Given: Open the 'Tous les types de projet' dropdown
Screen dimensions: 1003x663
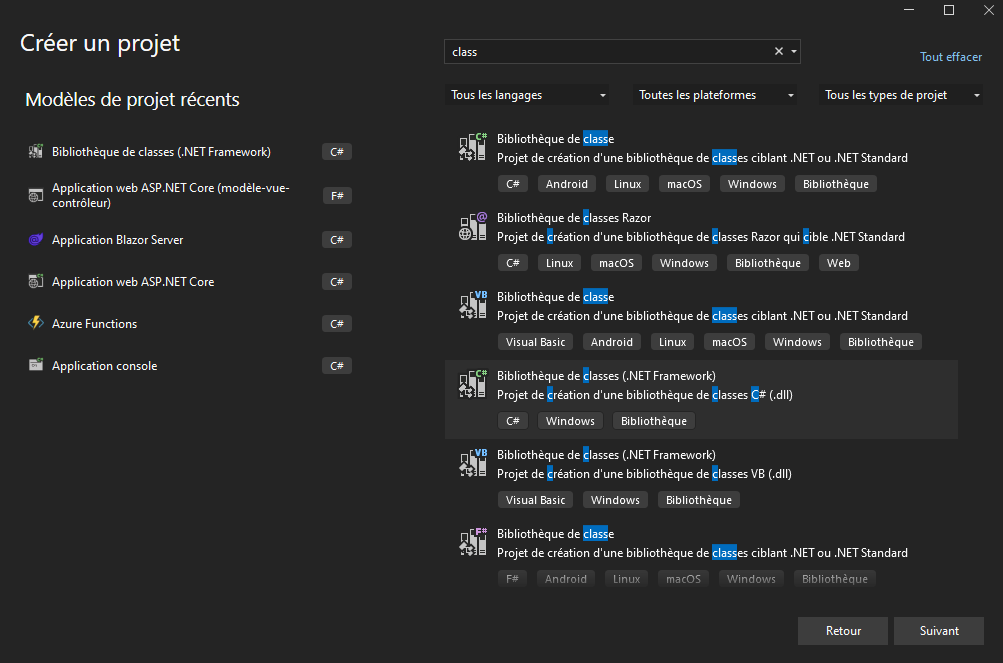Looking at the screenshot, I should (x=901, y=95).
